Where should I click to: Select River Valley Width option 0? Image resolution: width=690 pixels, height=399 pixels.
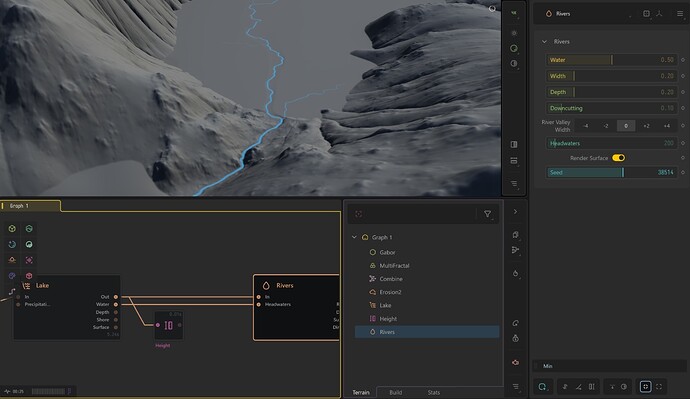pos(626,126)
